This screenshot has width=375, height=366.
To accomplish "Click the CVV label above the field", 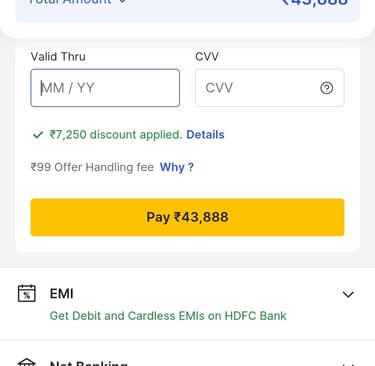I will 207,57.
